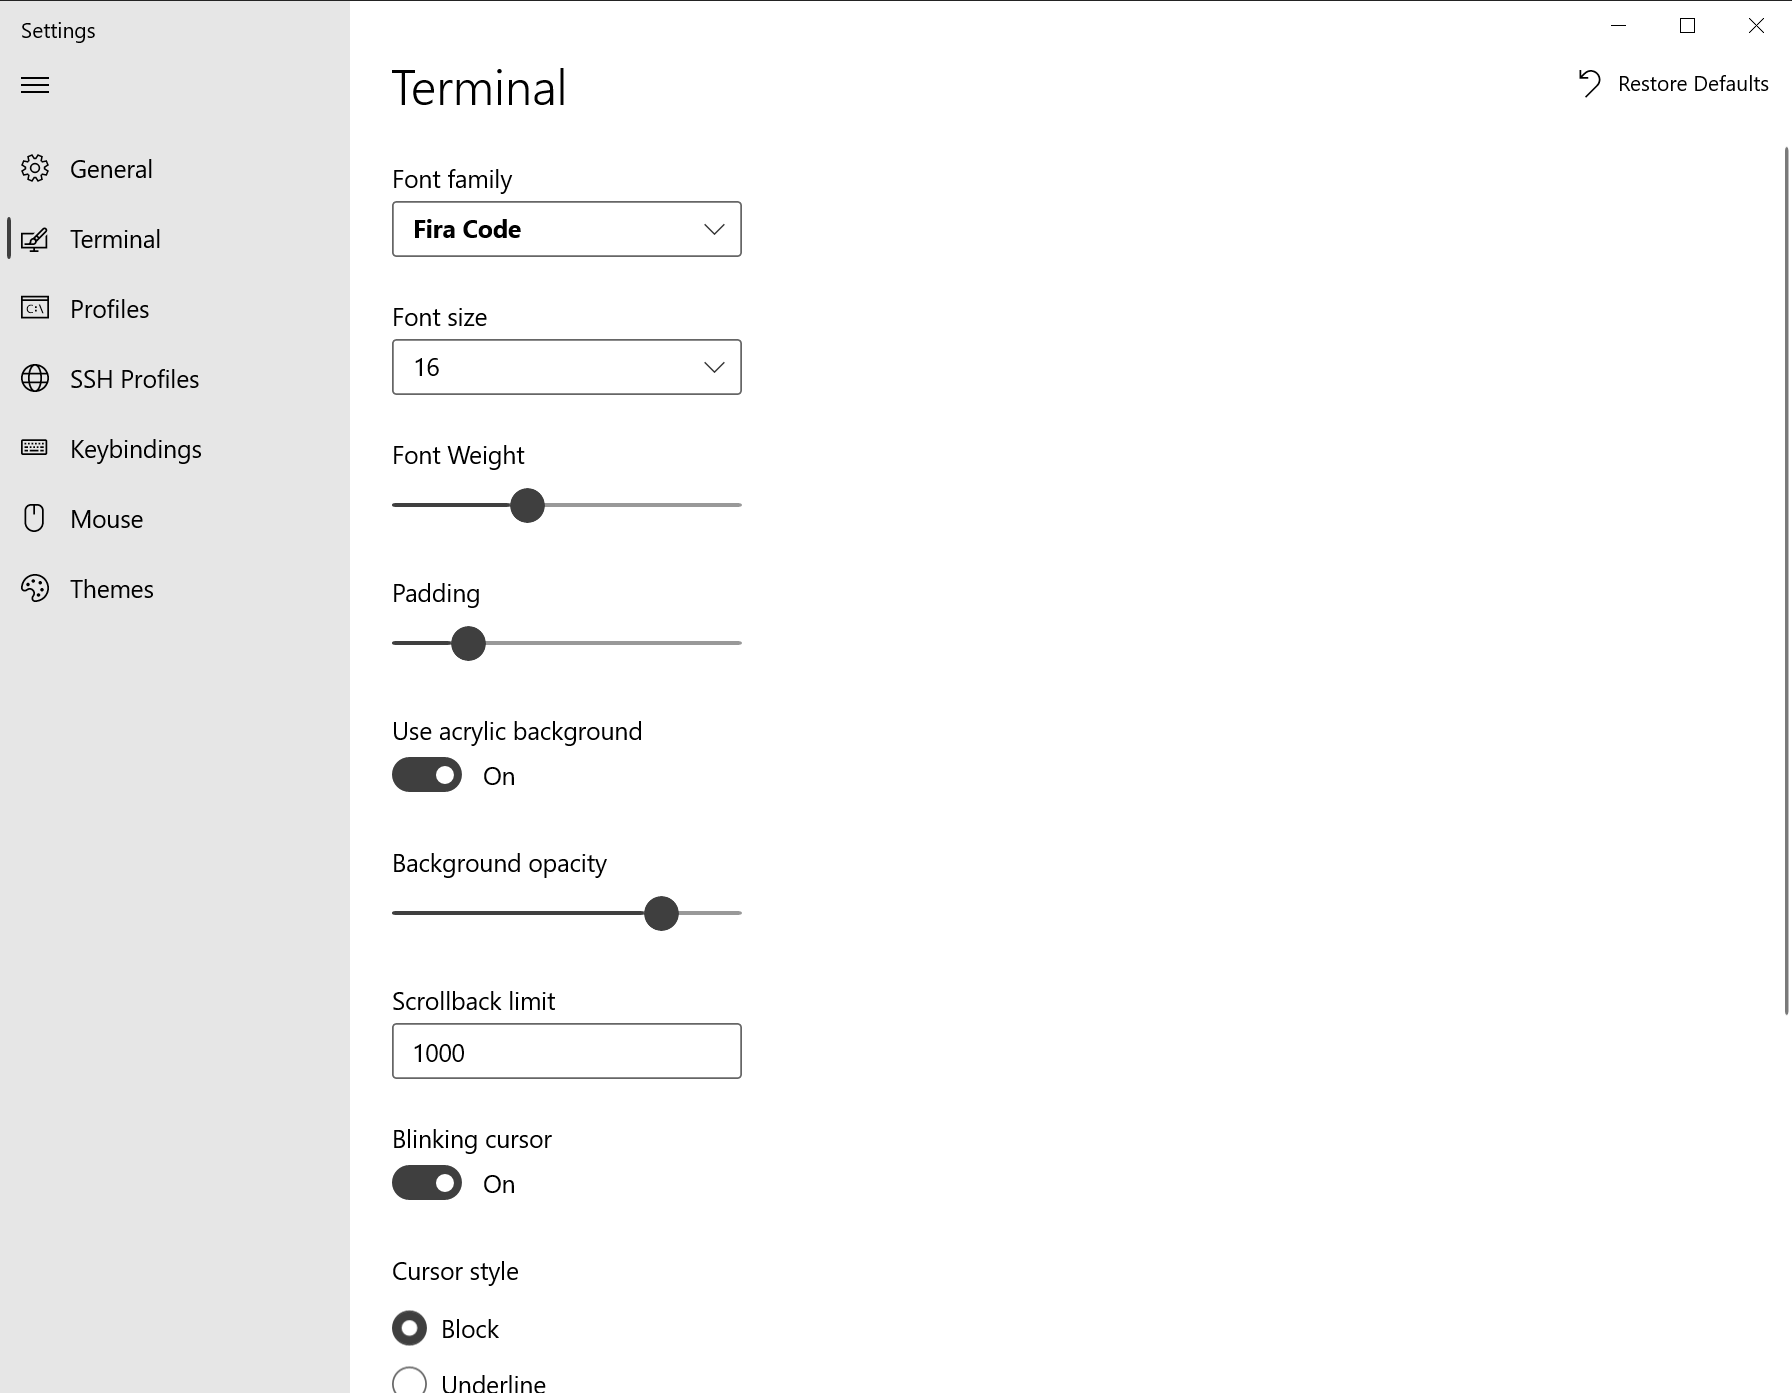Click the Restore Defaults button
Viewport: 1792px width, 1393px height.
(x=1693, y=84)
